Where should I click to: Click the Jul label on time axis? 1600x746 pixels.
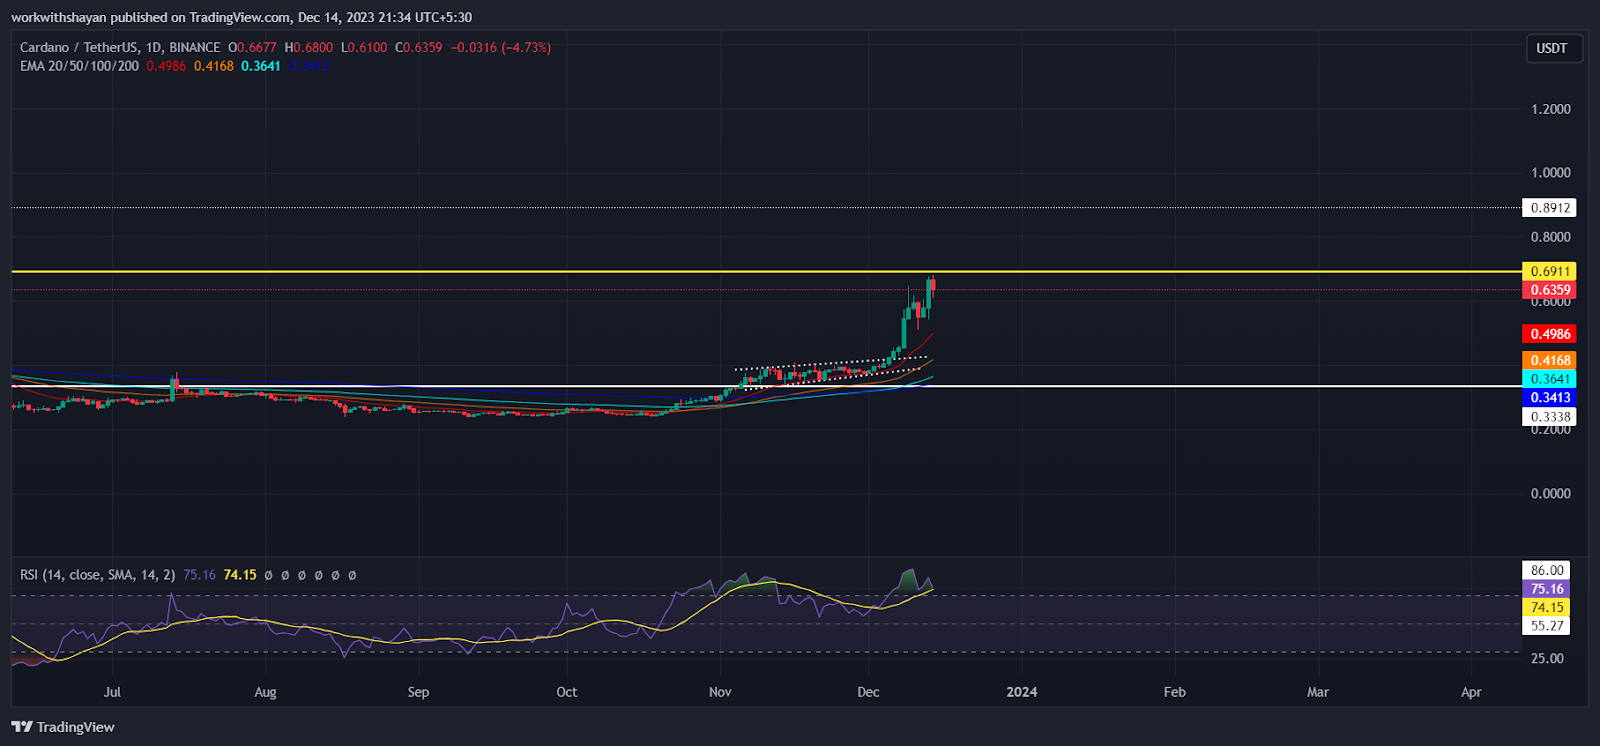point(112,692)
